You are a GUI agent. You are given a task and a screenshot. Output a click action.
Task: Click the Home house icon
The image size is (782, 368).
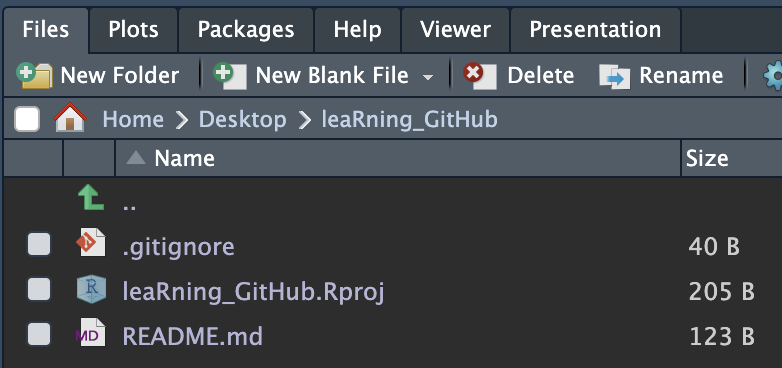coord(70,117)
